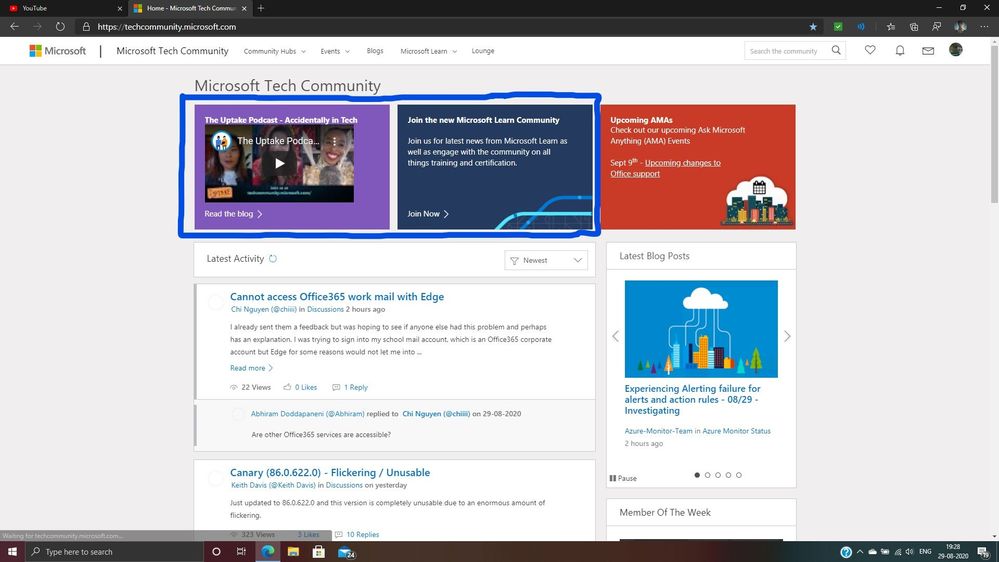Select the first carousel dot

pyautogui.click(x=697, y=475)
